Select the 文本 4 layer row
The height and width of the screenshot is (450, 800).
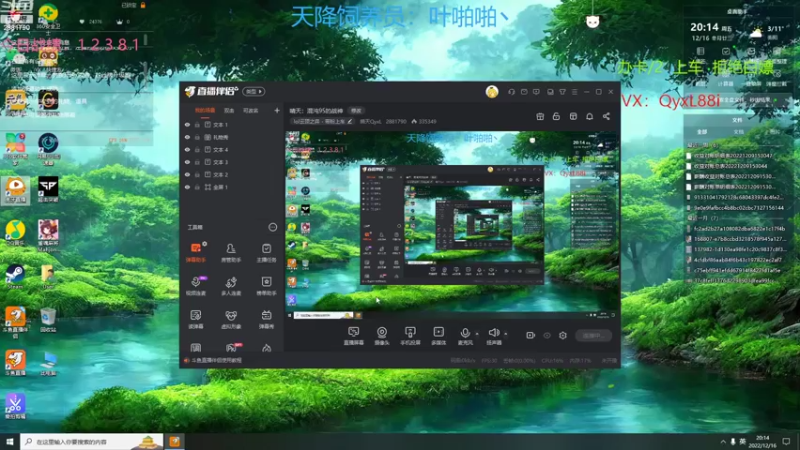[232, 149]
